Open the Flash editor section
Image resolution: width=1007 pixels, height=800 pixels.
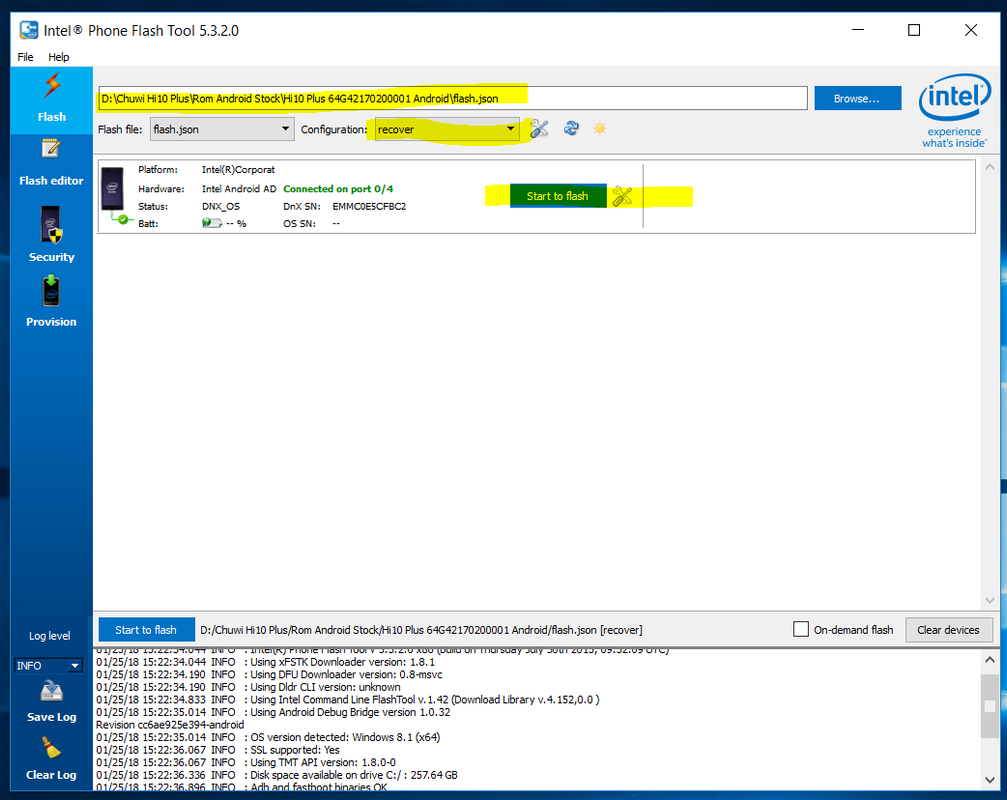click(x=51, y=162)
